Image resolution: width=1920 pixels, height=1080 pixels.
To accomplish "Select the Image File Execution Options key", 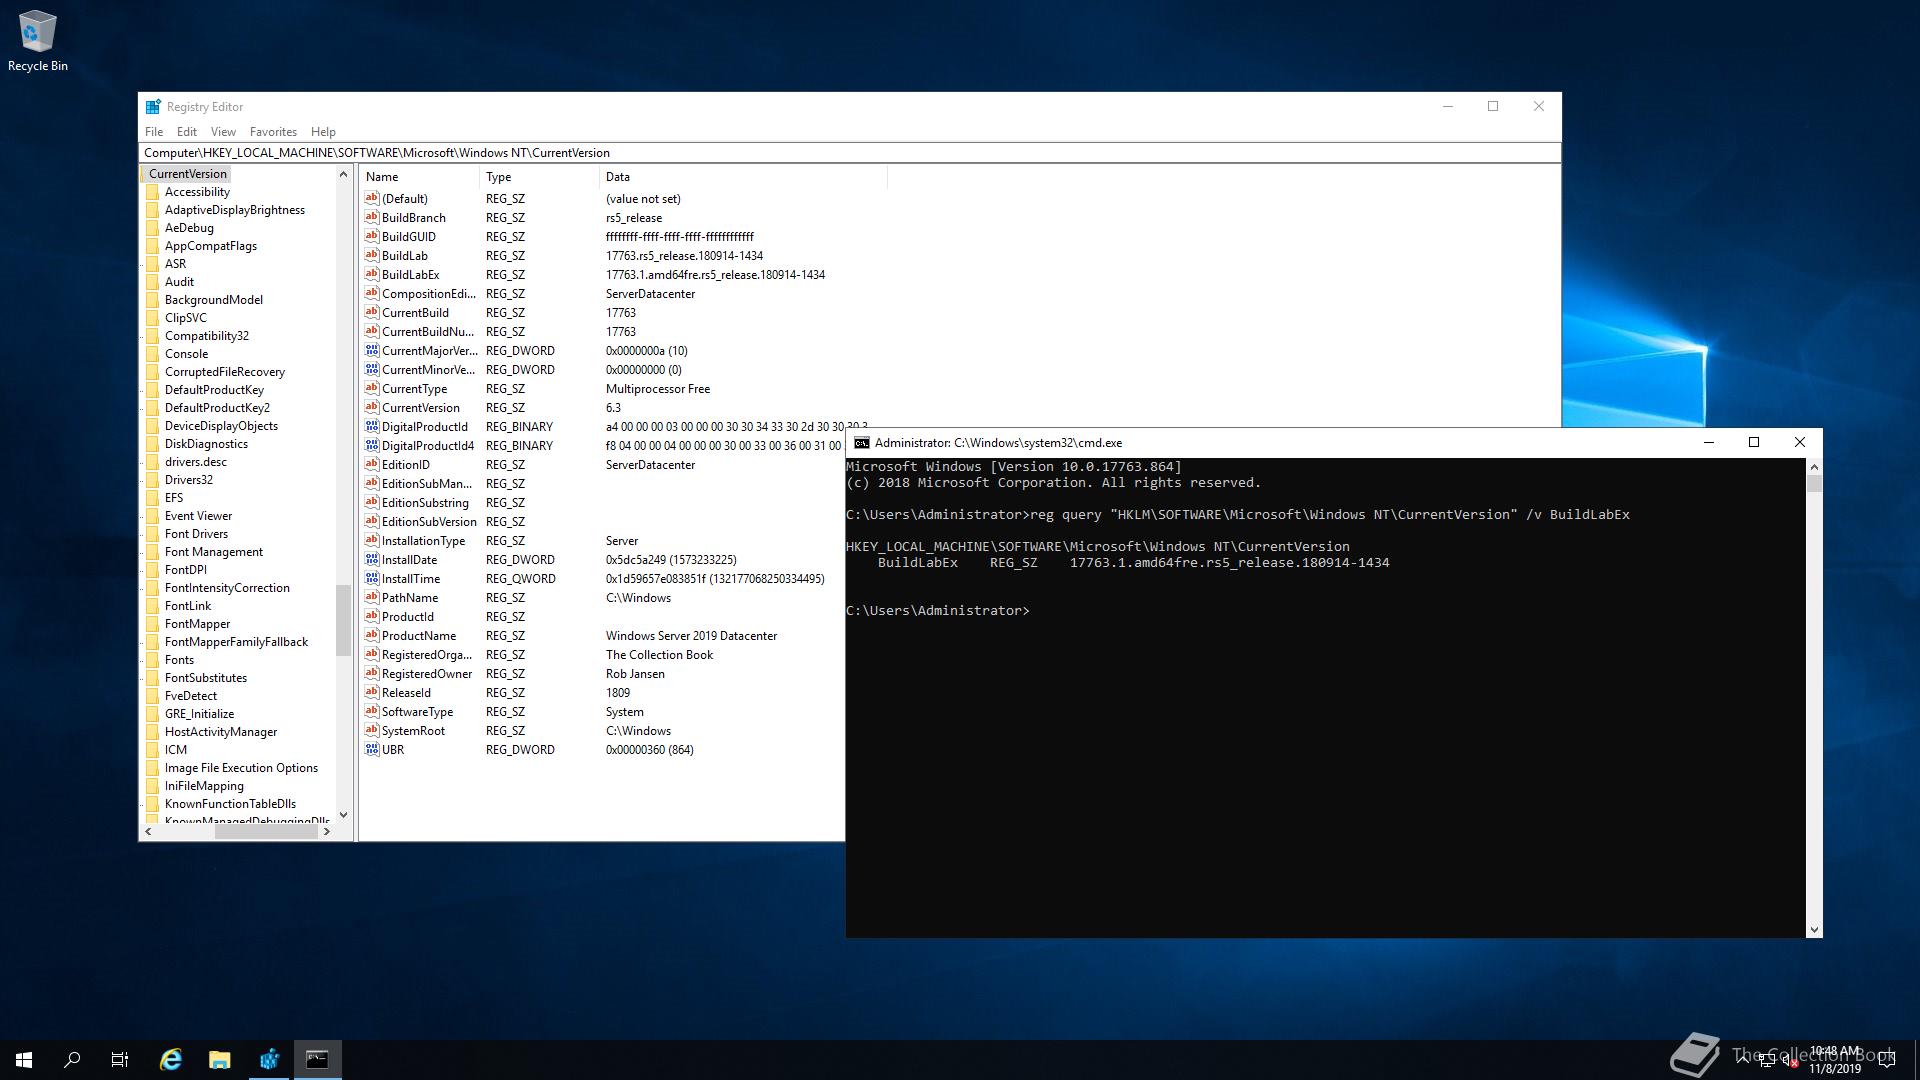I will click(241, 768).
